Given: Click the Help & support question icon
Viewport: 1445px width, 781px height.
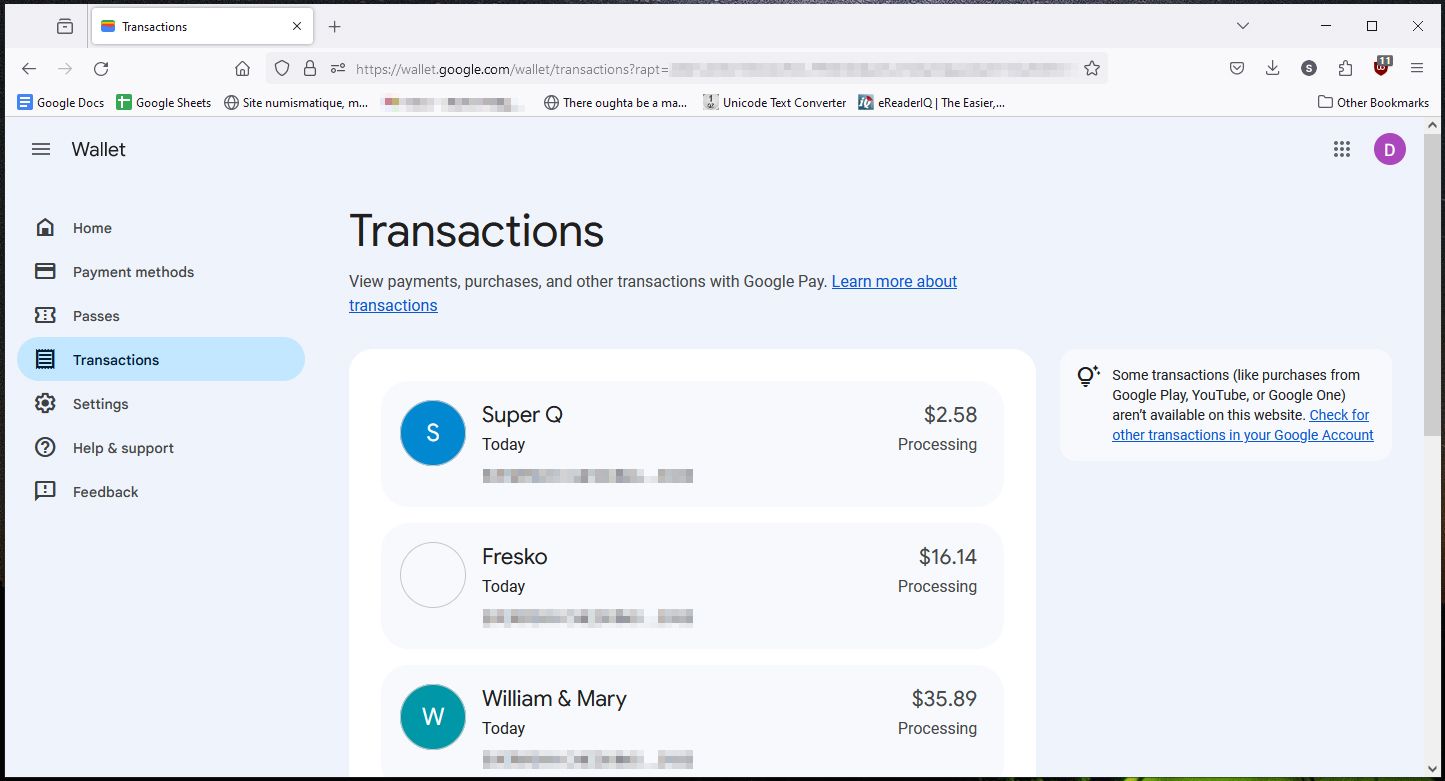Looking at the screenshot, I should point(45,448).
